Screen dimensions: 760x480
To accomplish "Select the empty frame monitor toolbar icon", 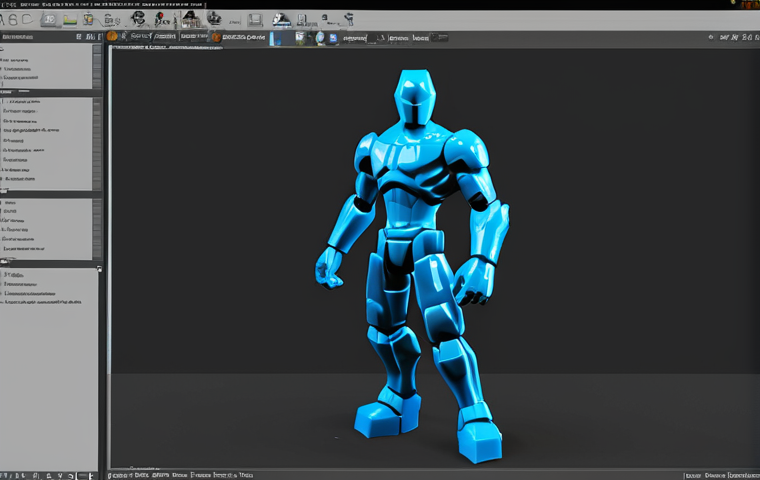I will click(x=255, y=20).
